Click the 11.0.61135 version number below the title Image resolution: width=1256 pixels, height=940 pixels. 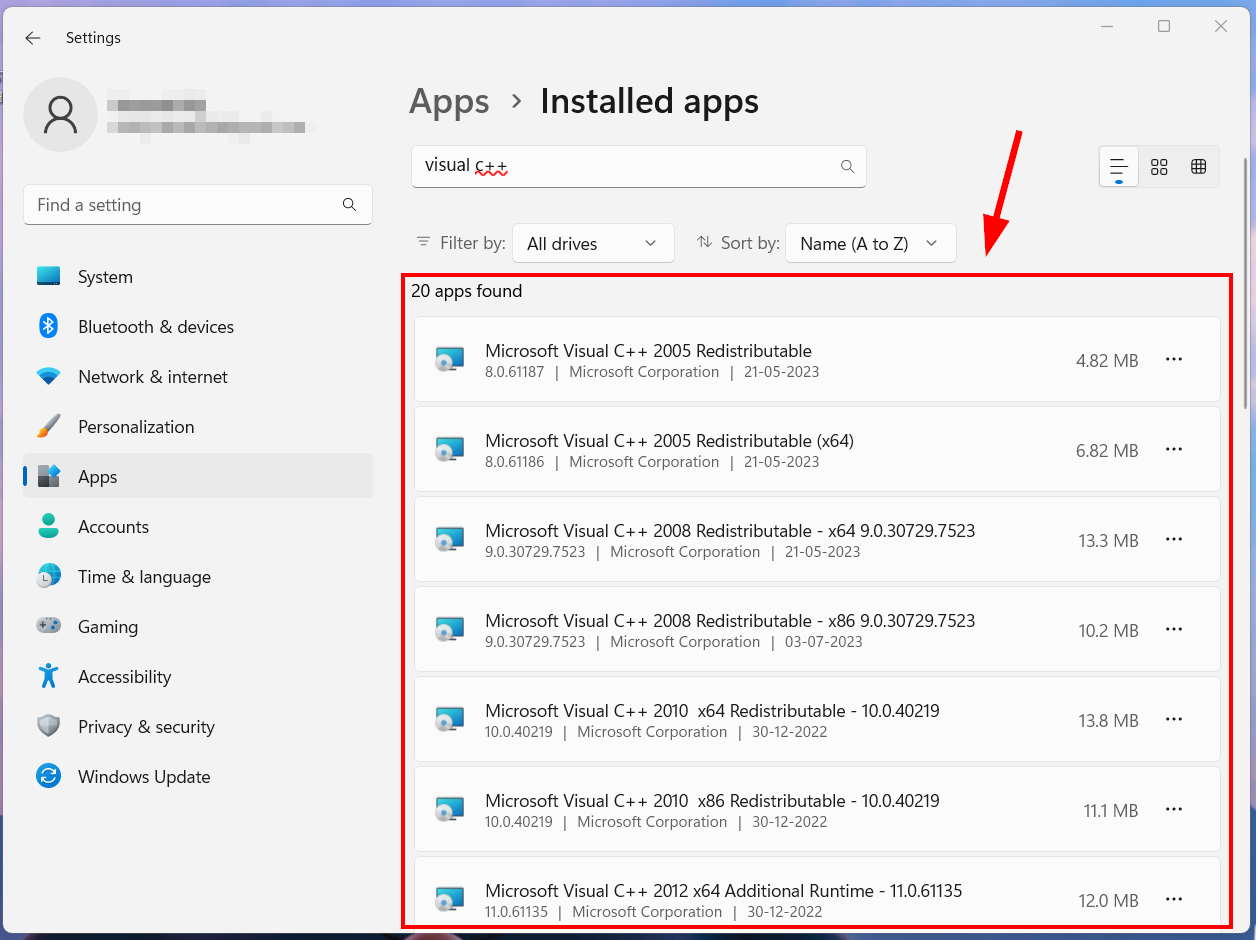(516, 912)
